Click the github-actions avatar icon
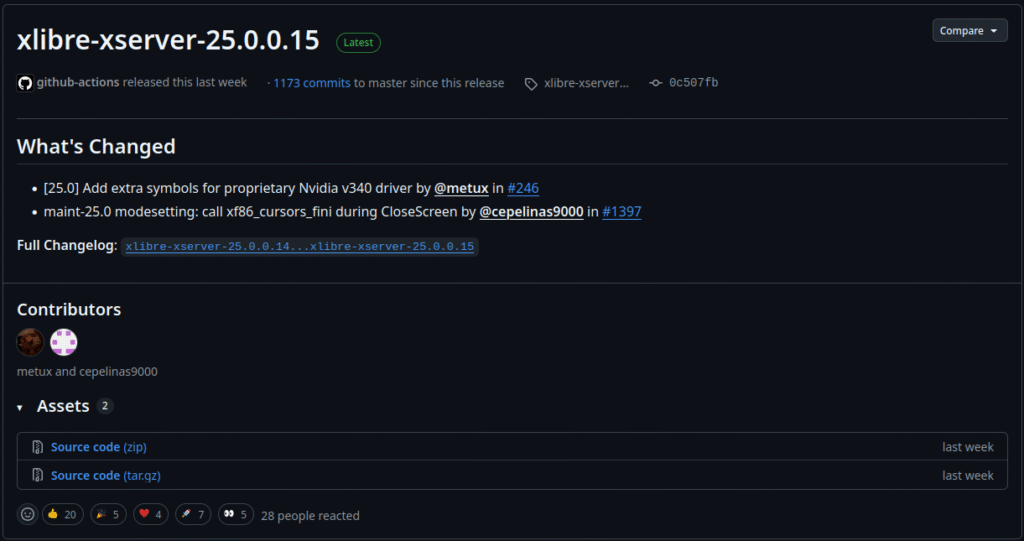The height and width of the screenshot is (541, 1024). click(x=25, y=83)
